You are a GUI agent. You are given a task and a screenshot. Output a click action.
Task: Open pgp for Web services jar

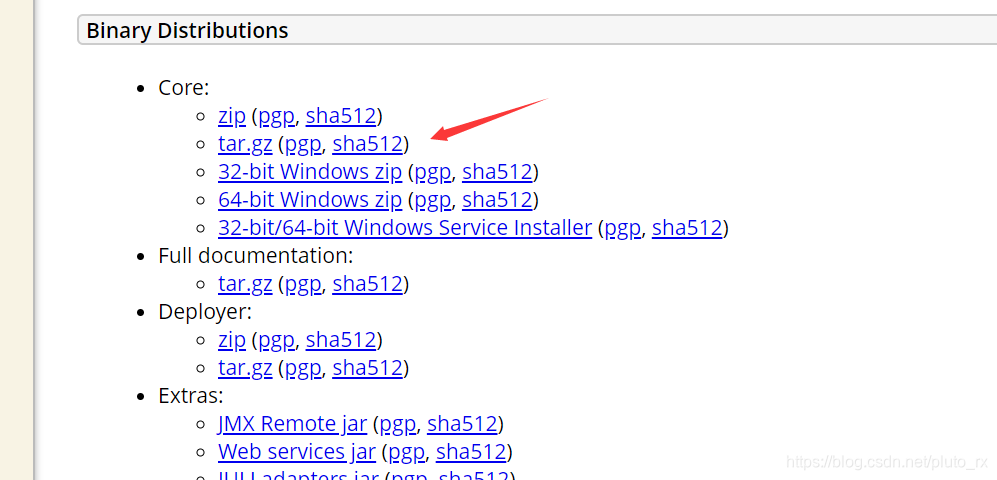point(406,452)
